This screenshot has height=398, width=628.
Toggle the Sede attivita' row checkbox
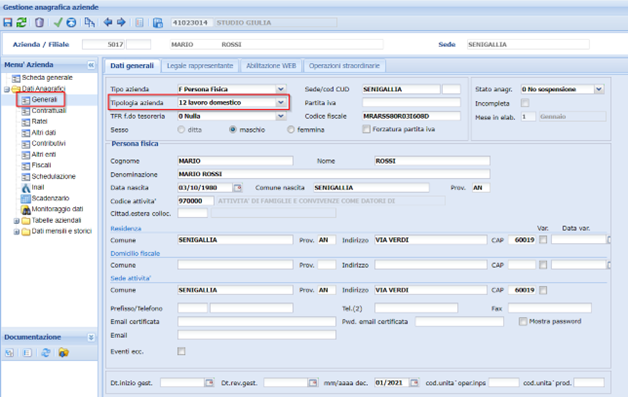[x=543, y=290]
